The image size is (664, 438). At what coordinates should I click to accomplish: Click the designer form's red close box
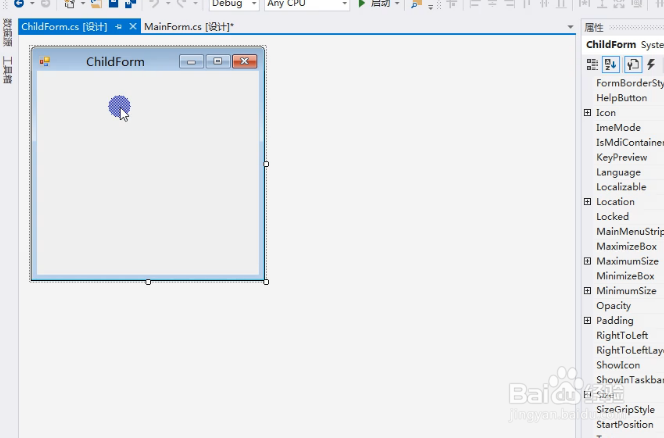tap(244, 61)
